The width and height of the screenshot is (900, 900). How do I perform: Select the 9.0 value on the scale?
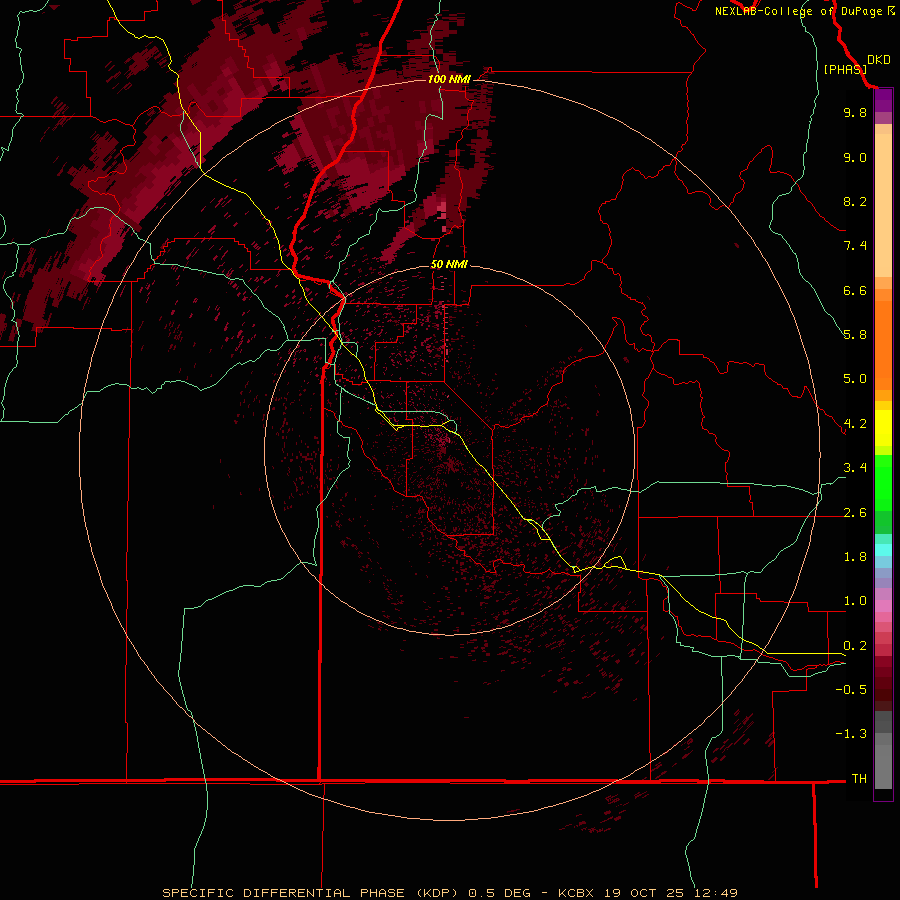855,157
